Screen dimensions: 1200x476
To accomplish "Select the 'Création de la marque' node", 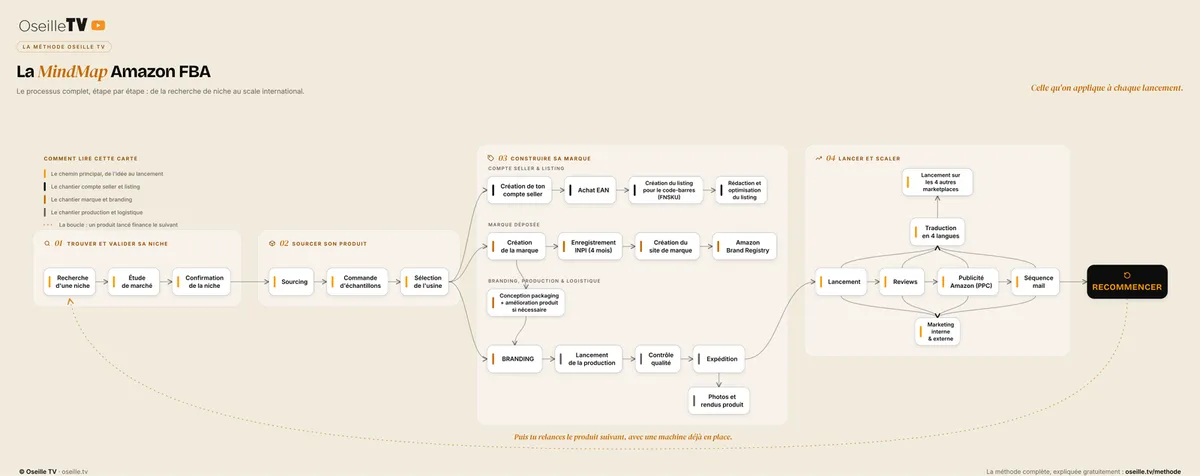I will pos(516,247).
